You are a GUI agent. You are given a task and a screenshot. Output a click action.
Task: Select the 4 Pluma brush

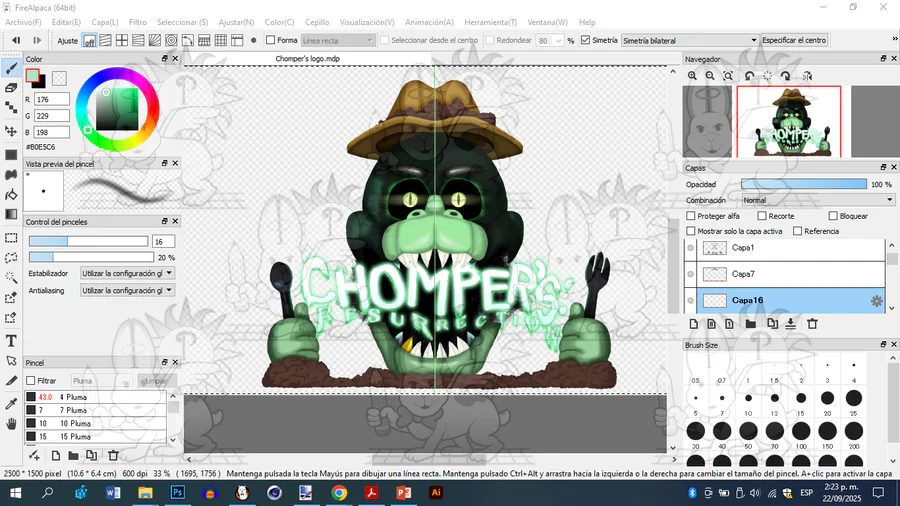click(95, 397)
